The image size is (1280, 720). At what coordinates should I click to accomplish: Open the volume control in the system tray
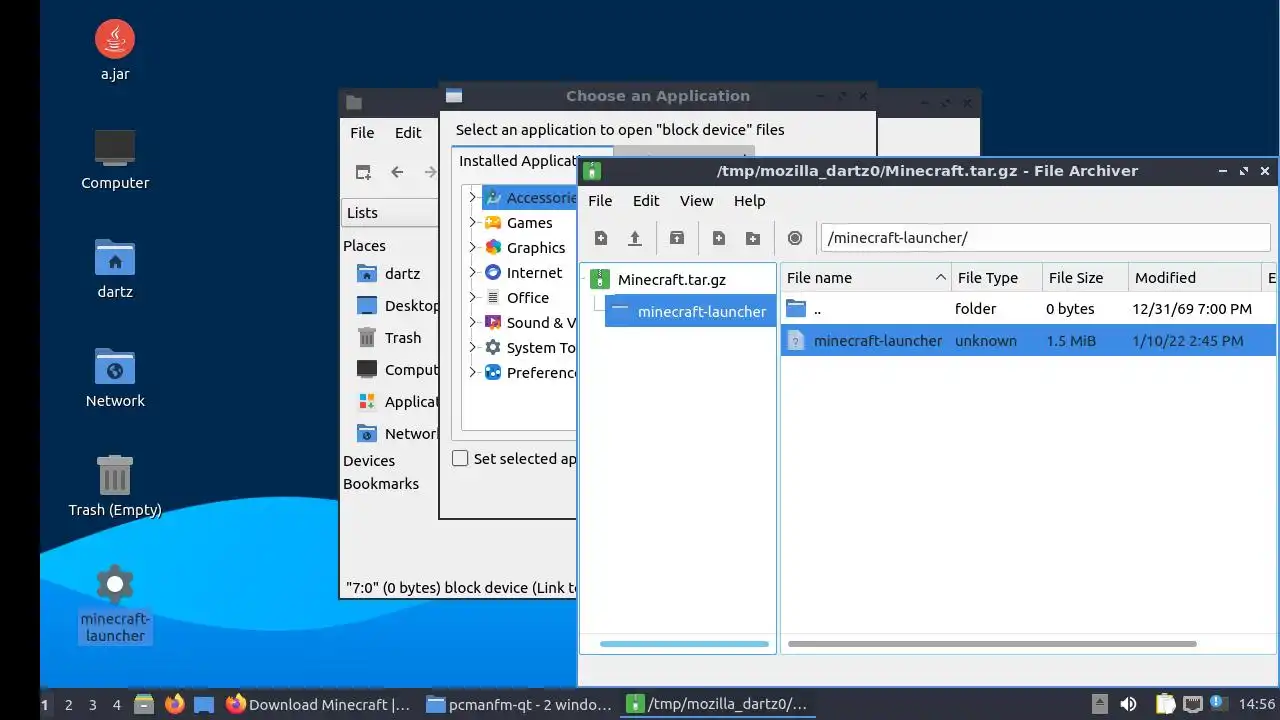click(x=1128, y=704)
